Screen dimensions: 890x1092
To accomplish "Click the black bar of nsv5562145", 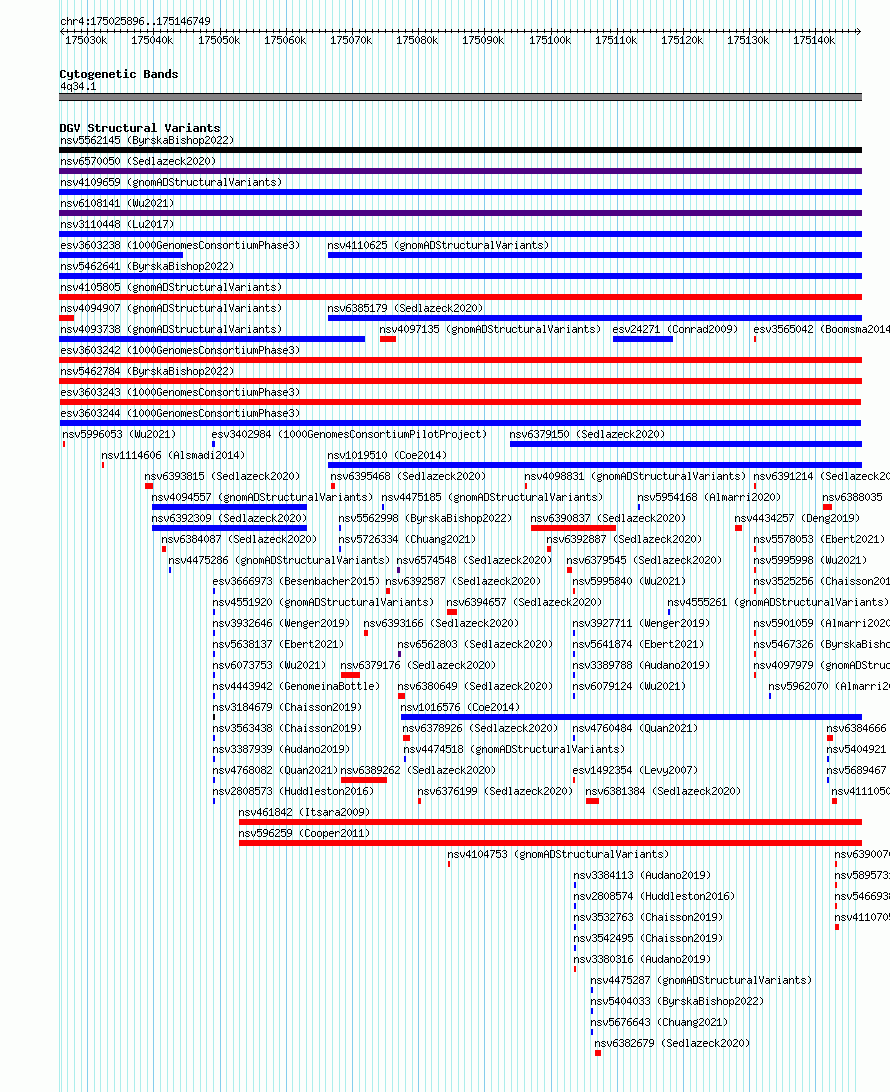I will tap(460, 150).
